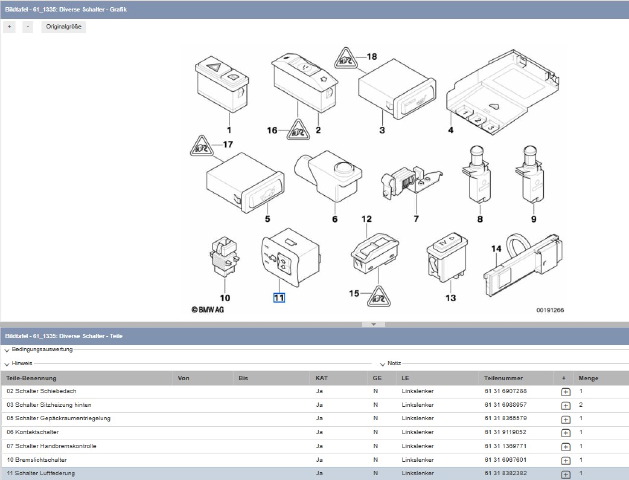
Task: Select row 07 Schalter Handbremskontrolle
Action: pyautogui.click(x=314, y=446)
